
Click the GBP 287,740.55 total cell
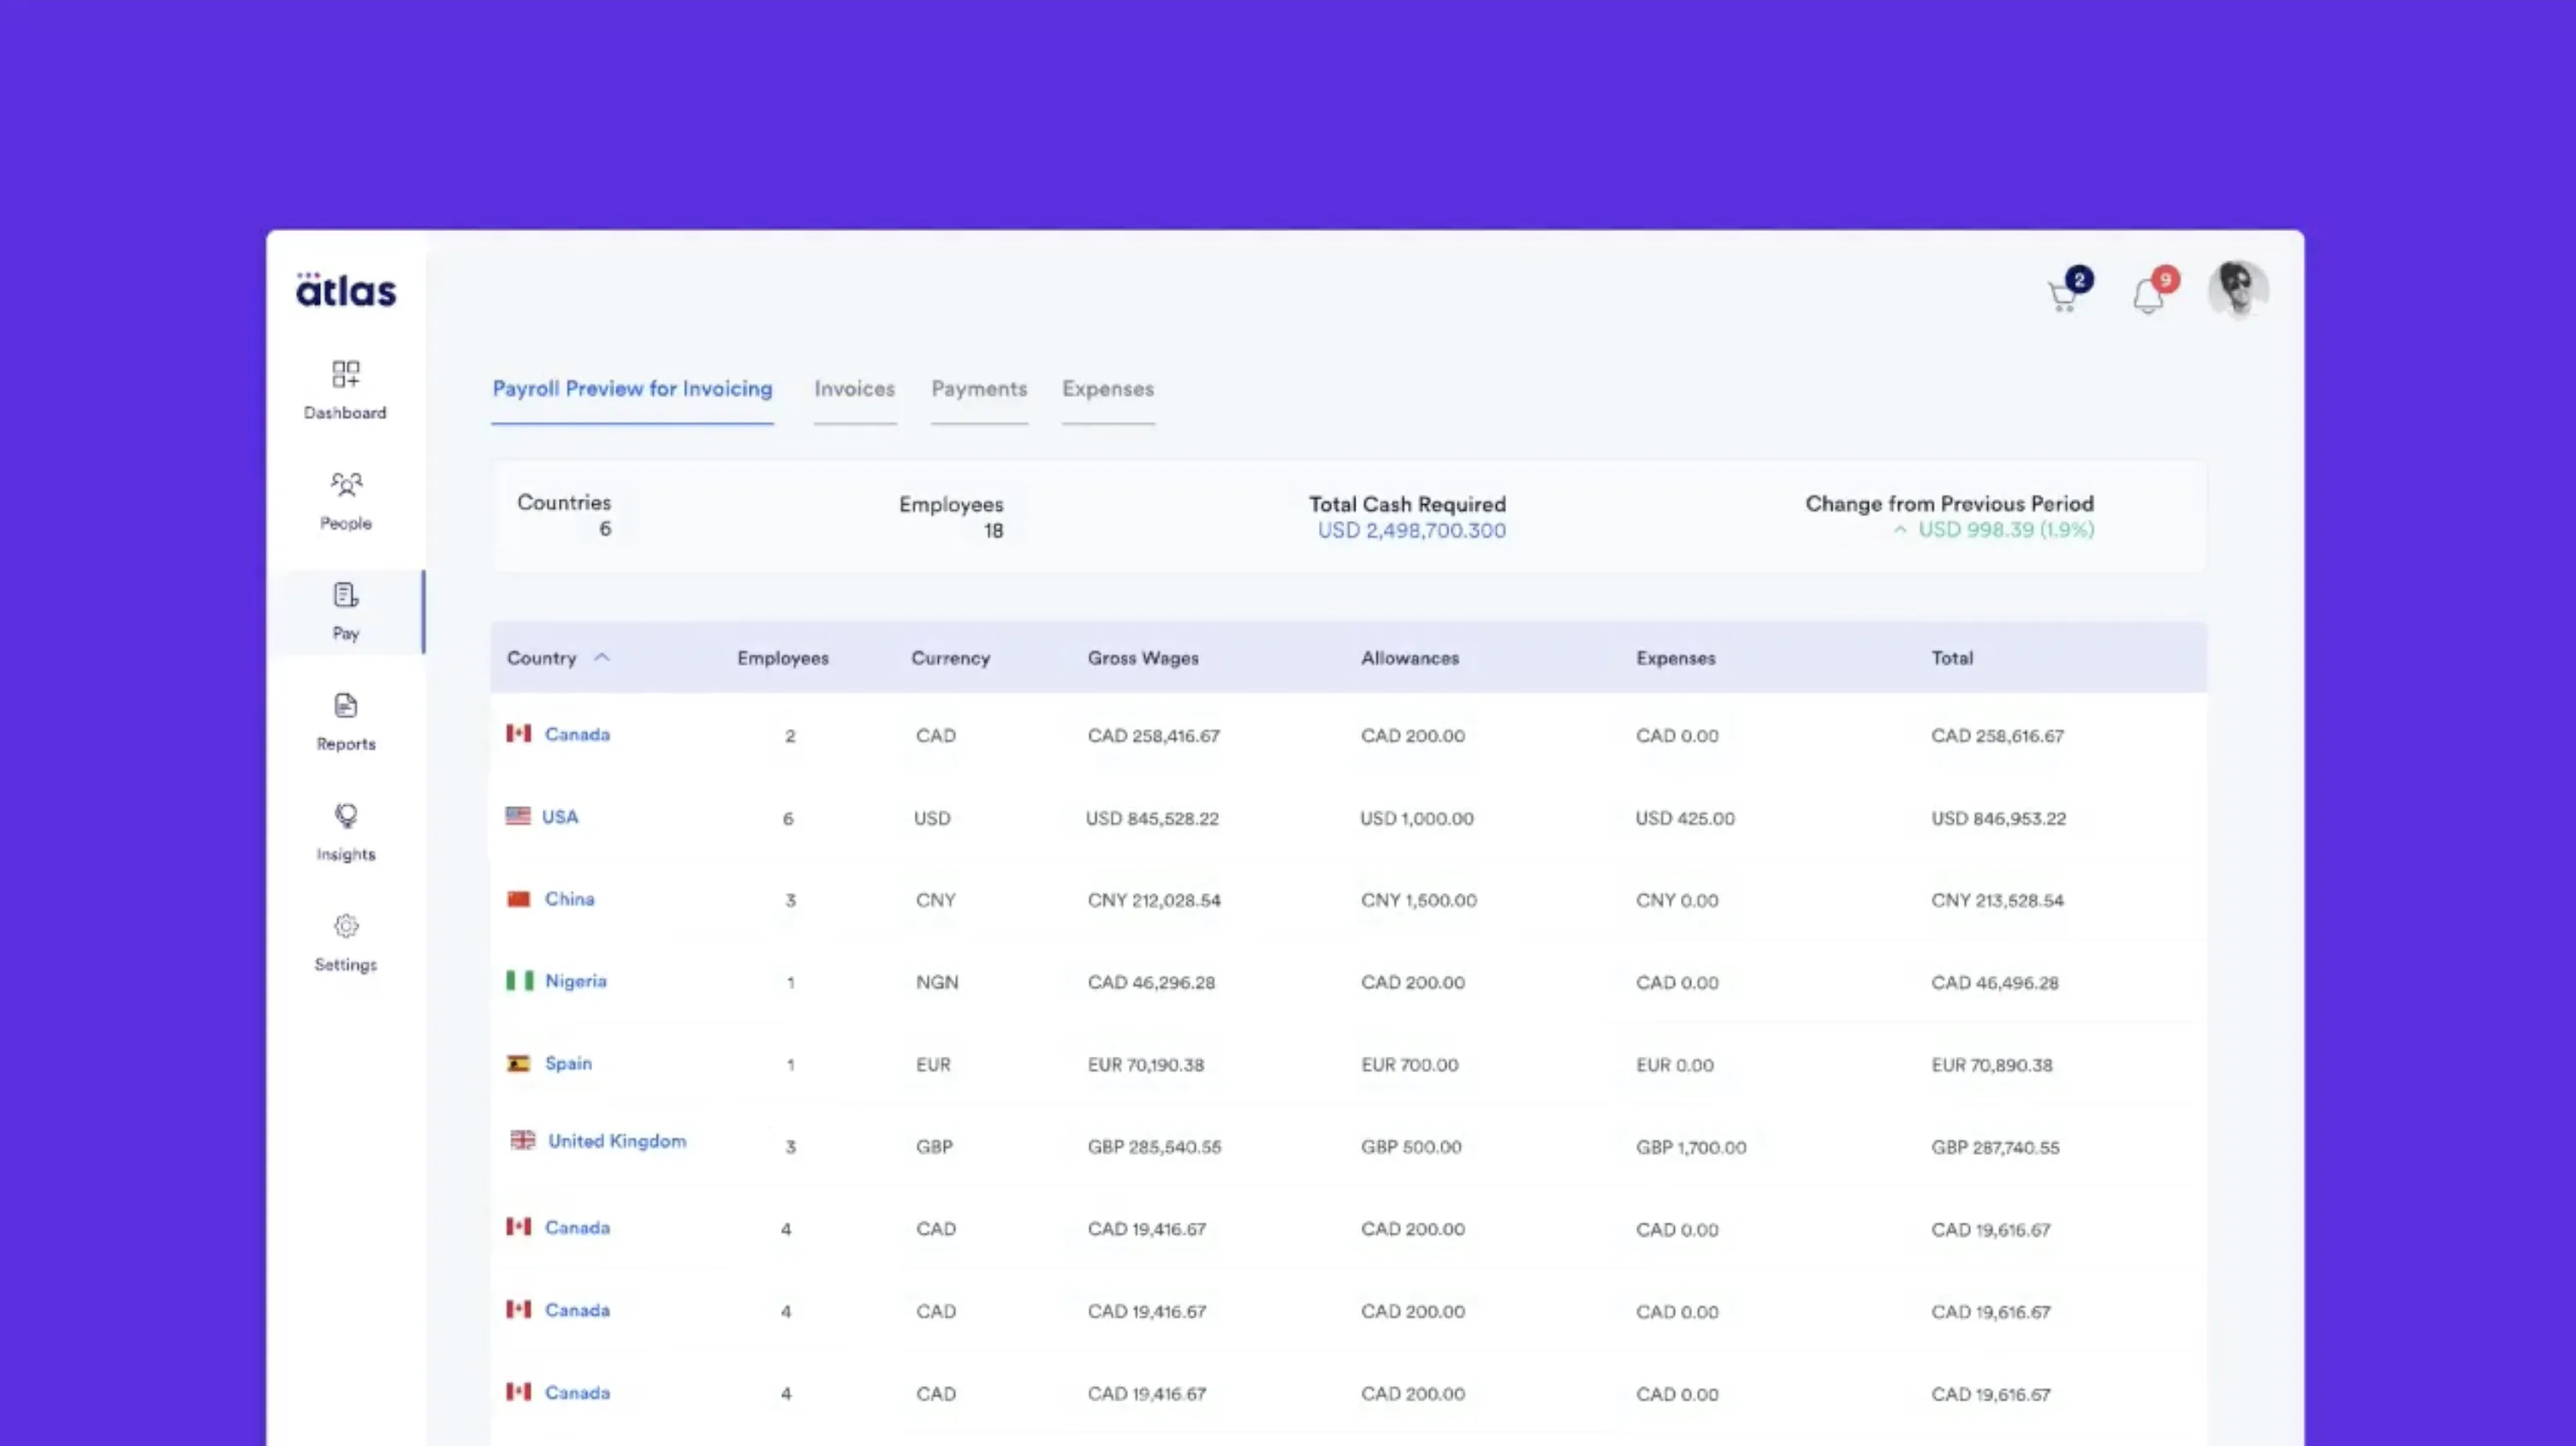coord(1995,1147)
